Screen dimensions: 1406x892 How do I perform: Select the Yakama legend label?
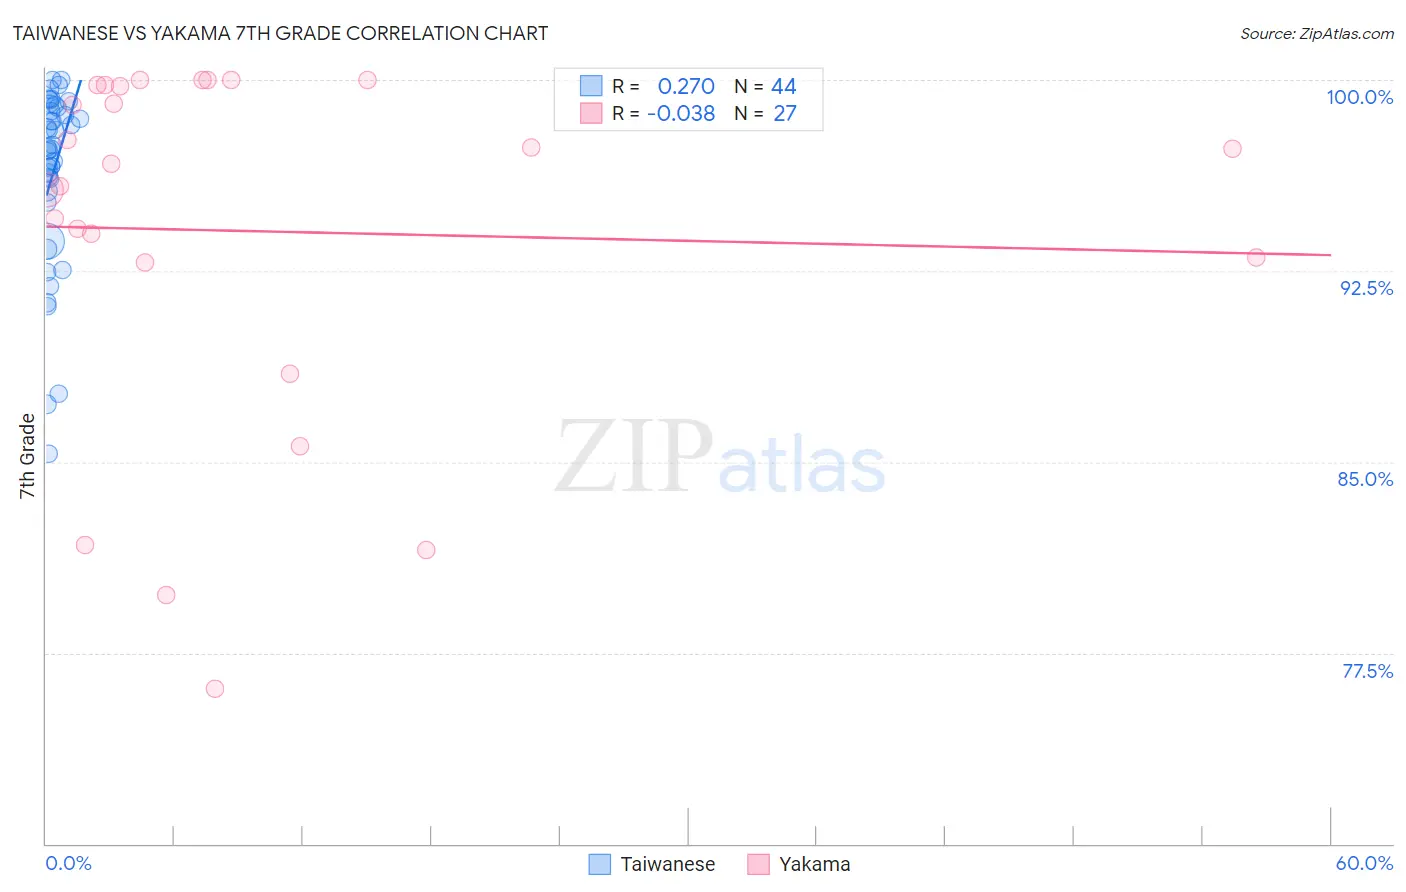tap(815, 864)
